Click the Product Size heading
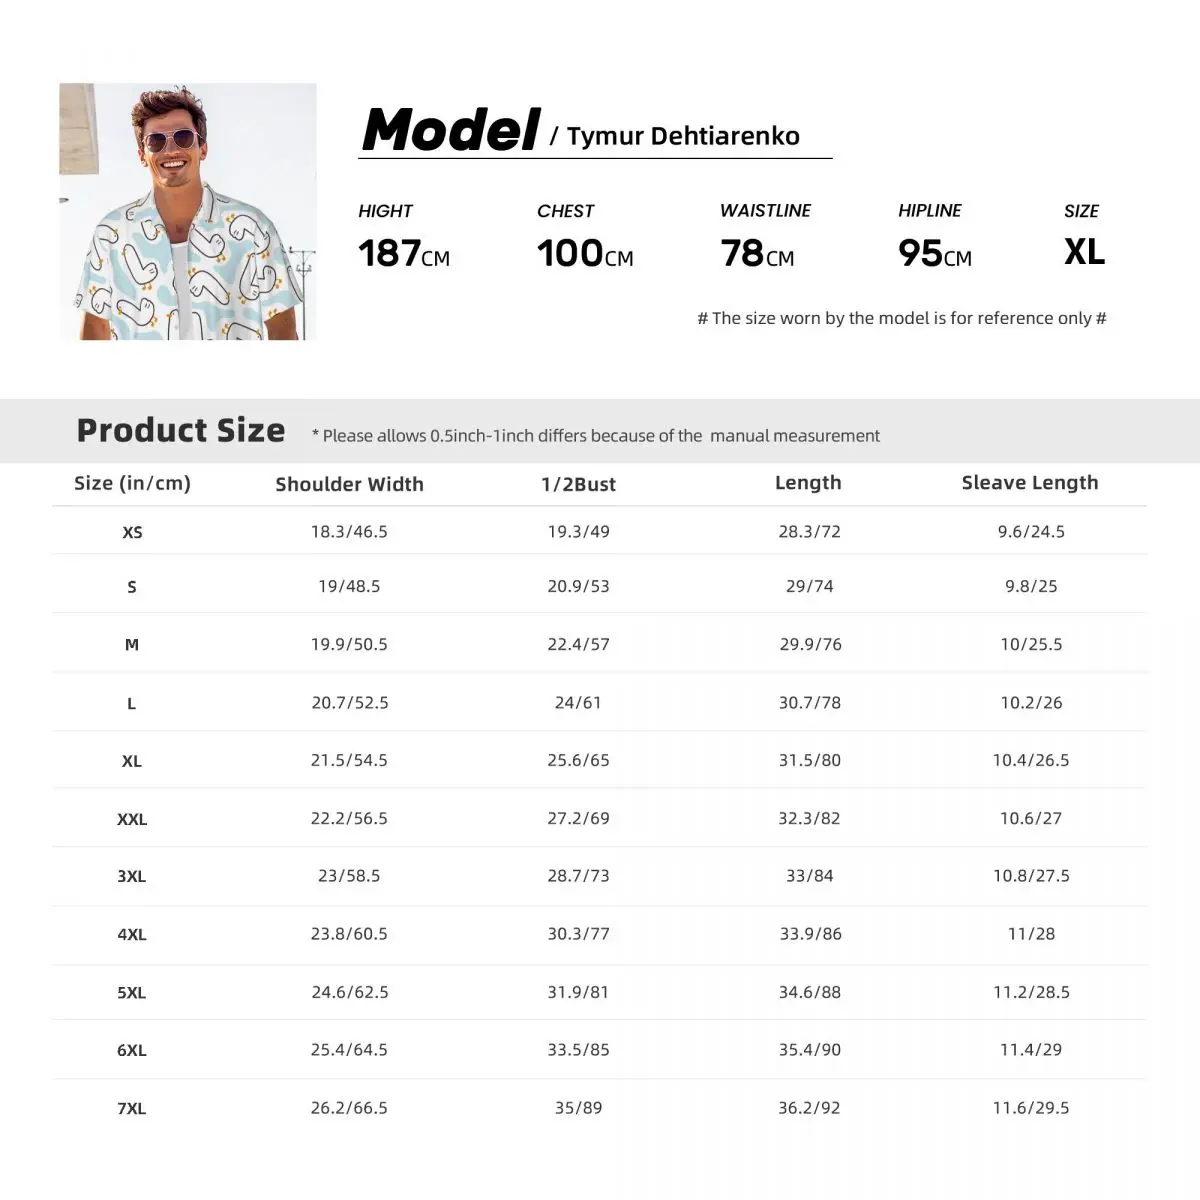The height and width of the screenshot is (1200, 1200). click(181, 430)
